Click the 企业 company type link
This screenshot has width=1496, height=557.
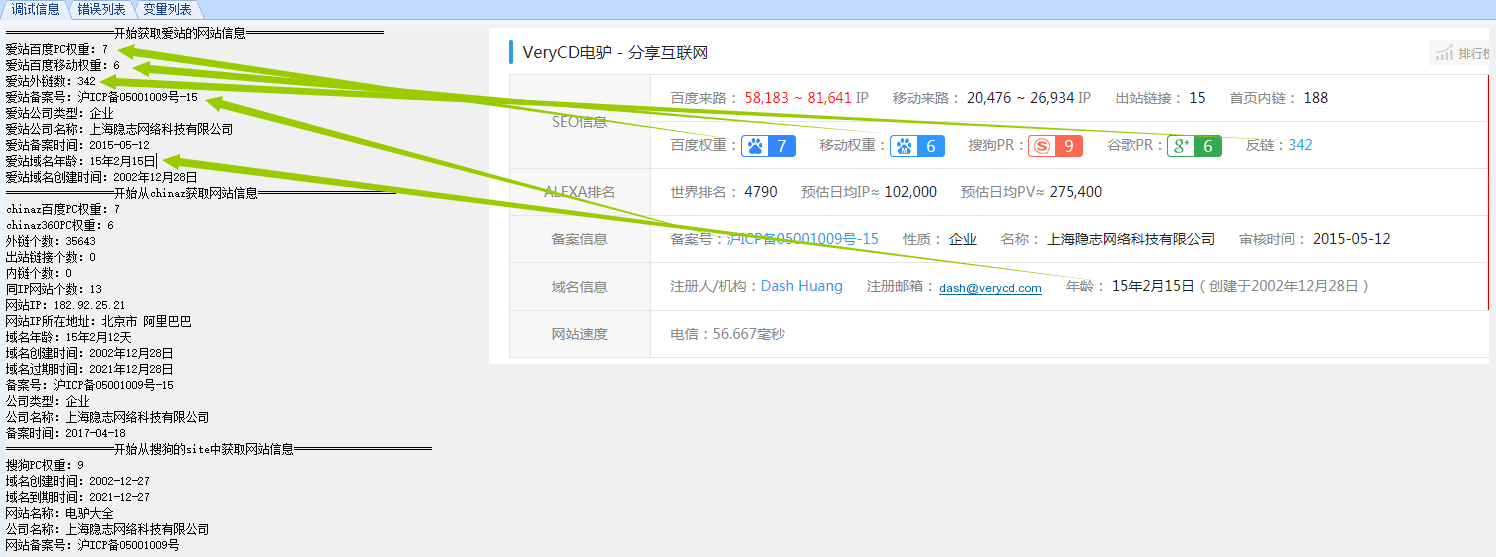coord(963,239)
